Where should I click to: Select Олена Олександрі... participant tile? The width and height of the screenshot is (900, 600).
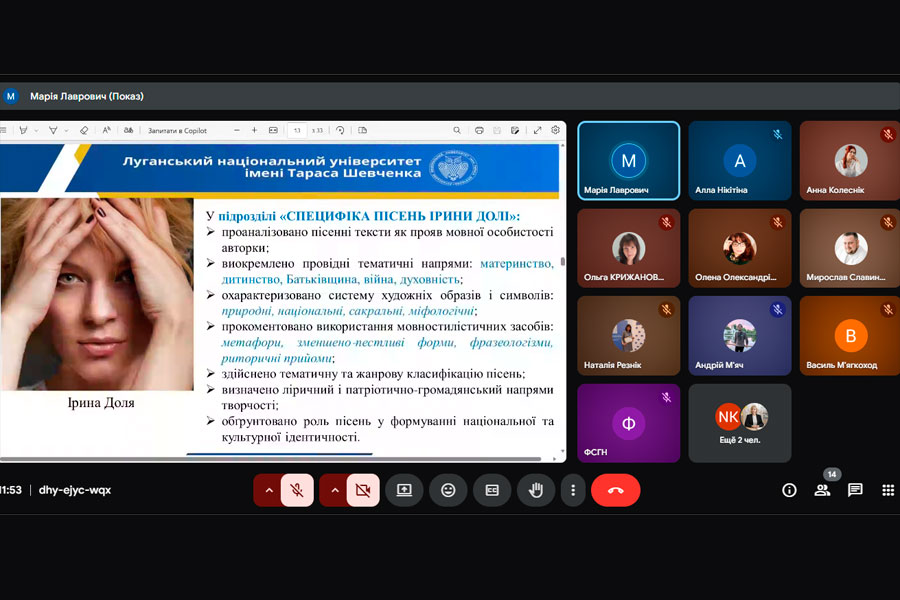[740, 248]
